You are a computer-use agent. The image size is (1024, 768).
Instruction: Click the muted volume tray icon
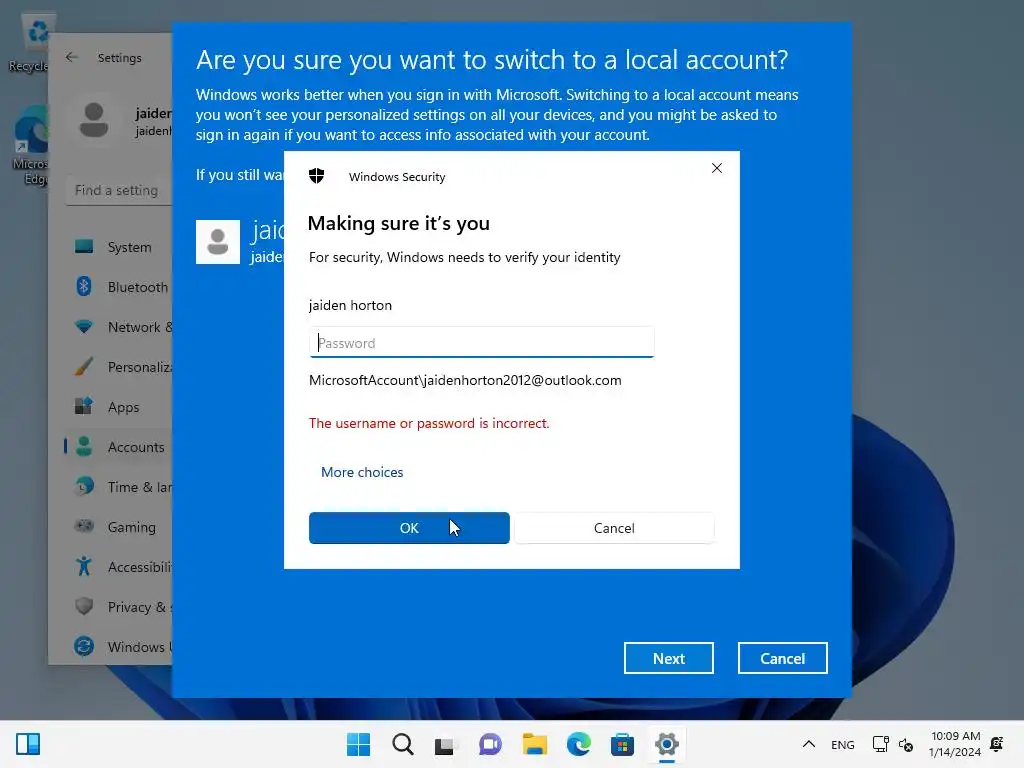point(906,744)
